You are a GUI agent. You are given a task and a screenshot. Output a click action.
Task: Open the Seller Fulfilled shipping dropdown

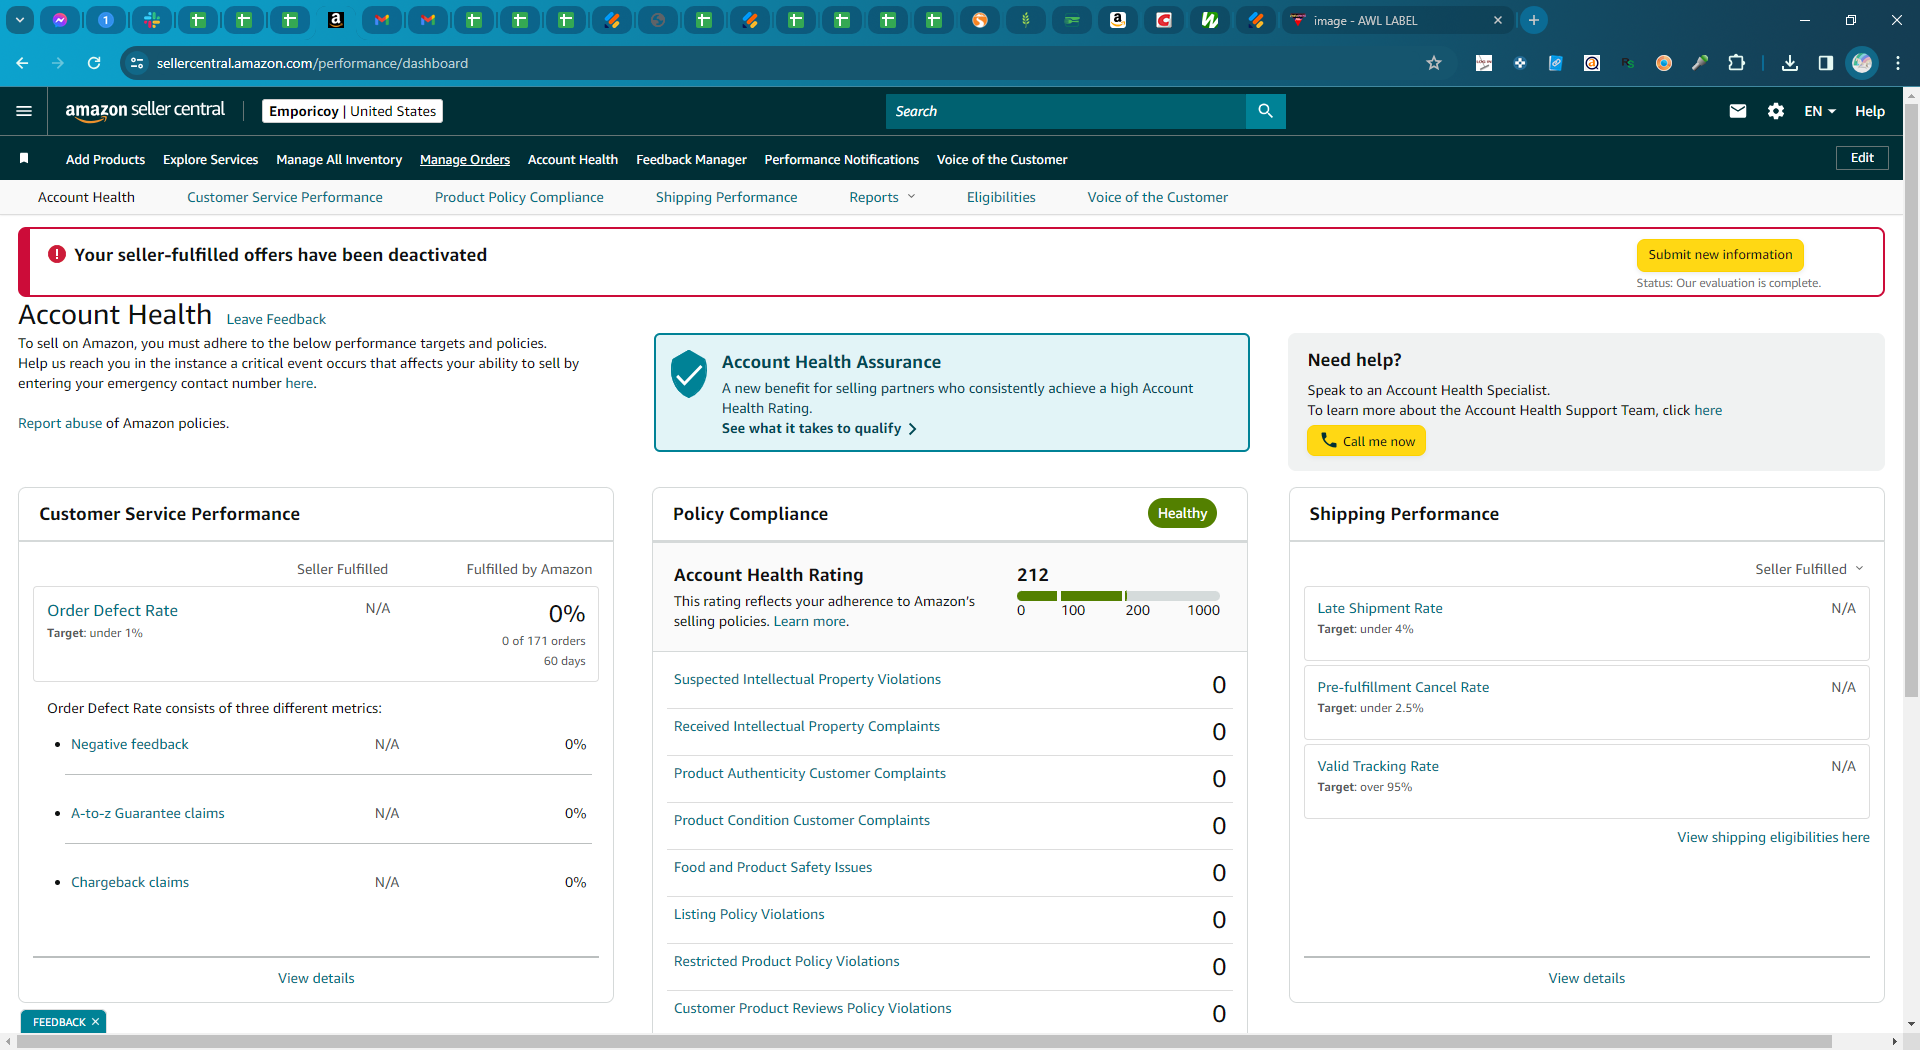pyautogui.click(x=1809, y=569)
